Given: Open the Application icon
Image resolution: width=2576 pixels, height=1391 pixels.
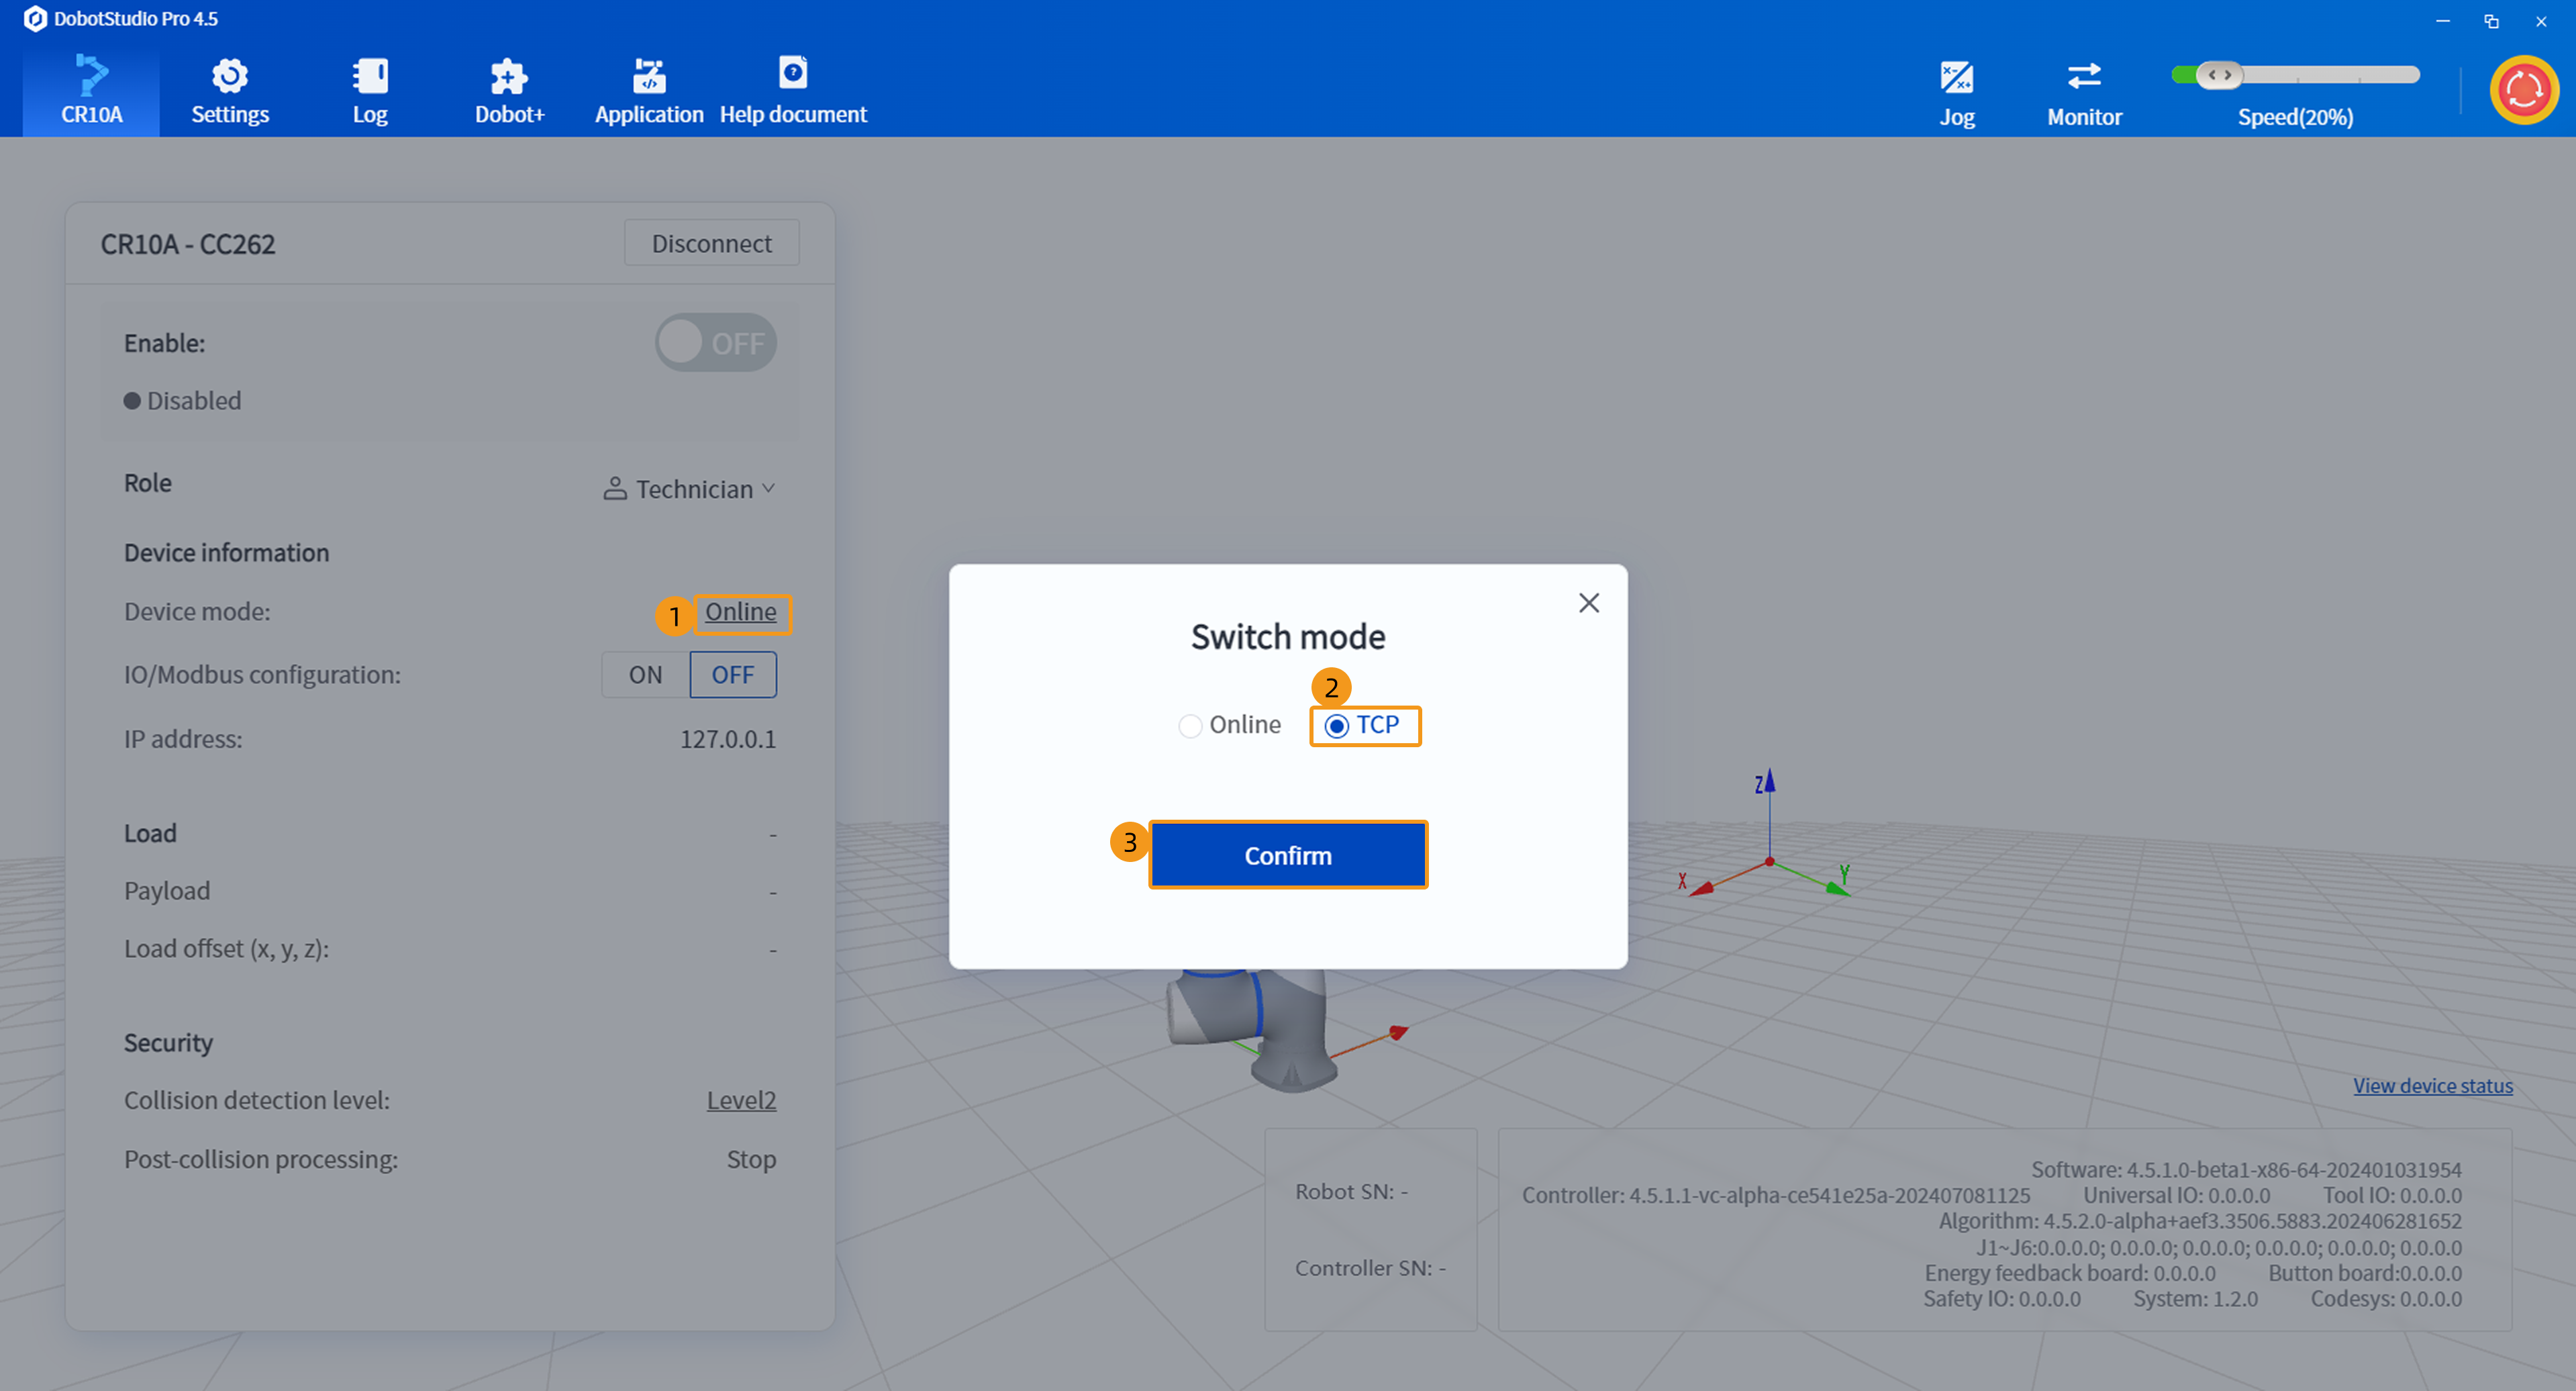Looking at the screenshot, I should point(649,77).
